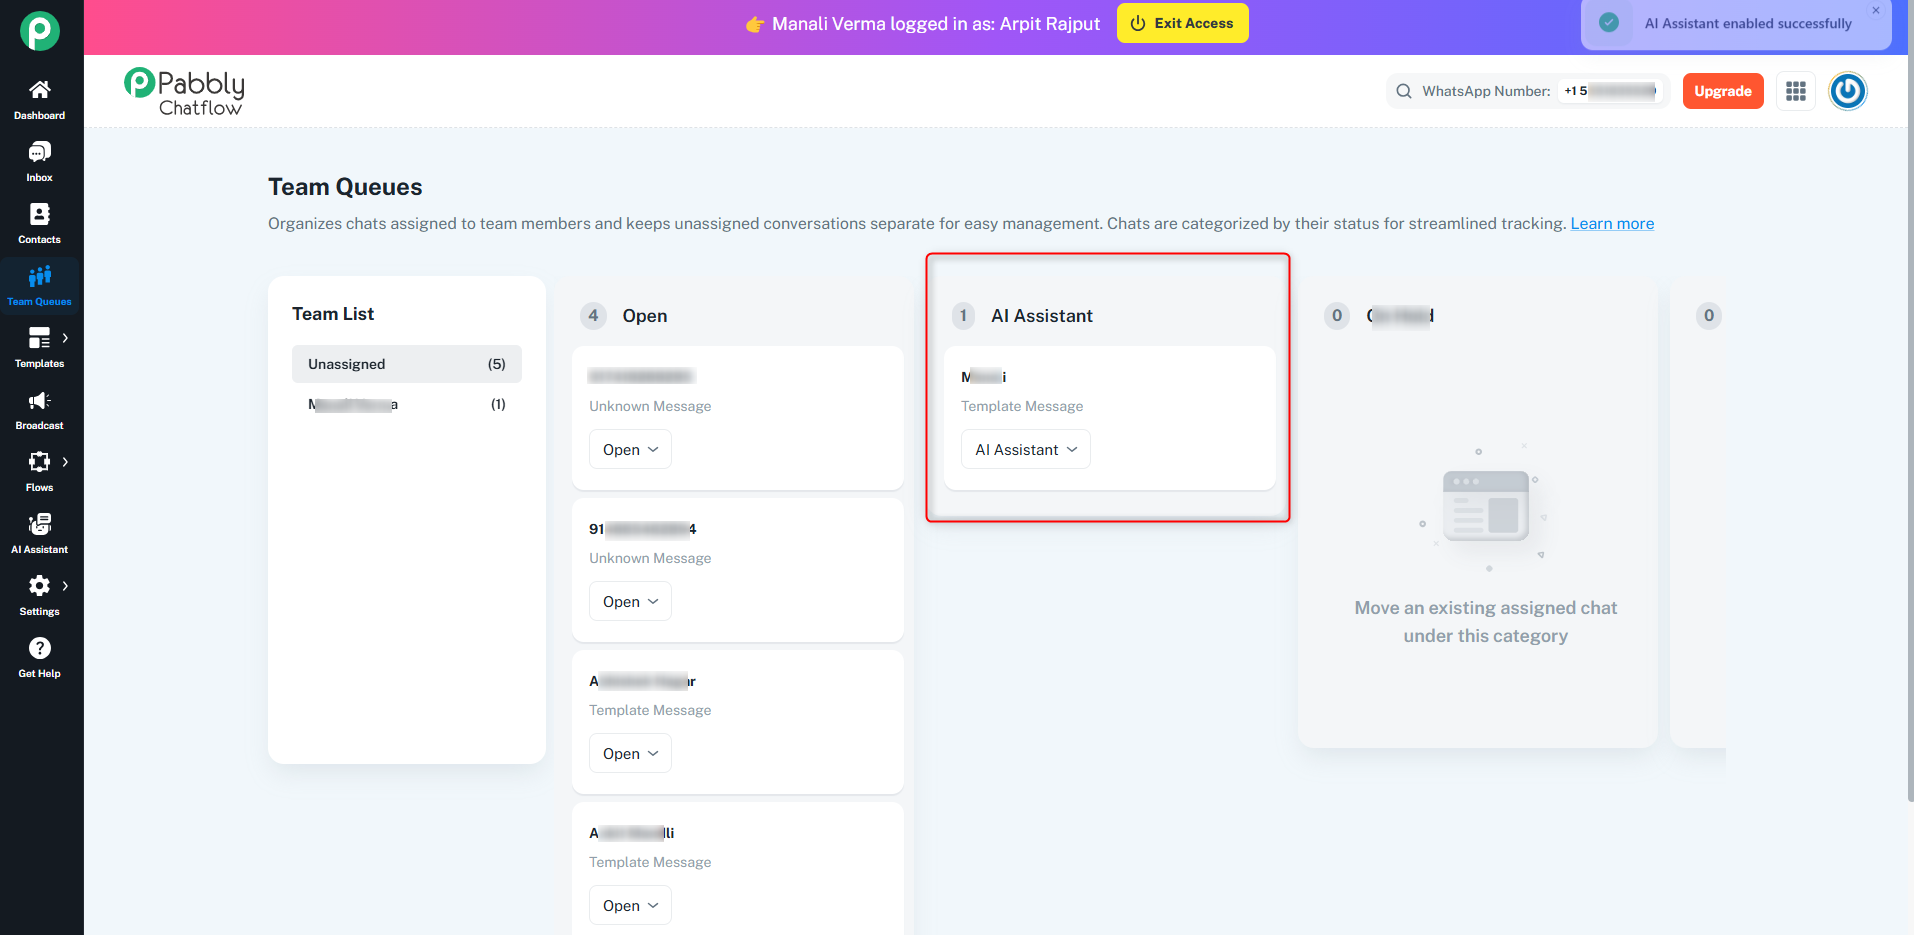Select the Team Queues sidebar icon
The height and width of the screenshot is (935, 1914).
pos(40,276)
